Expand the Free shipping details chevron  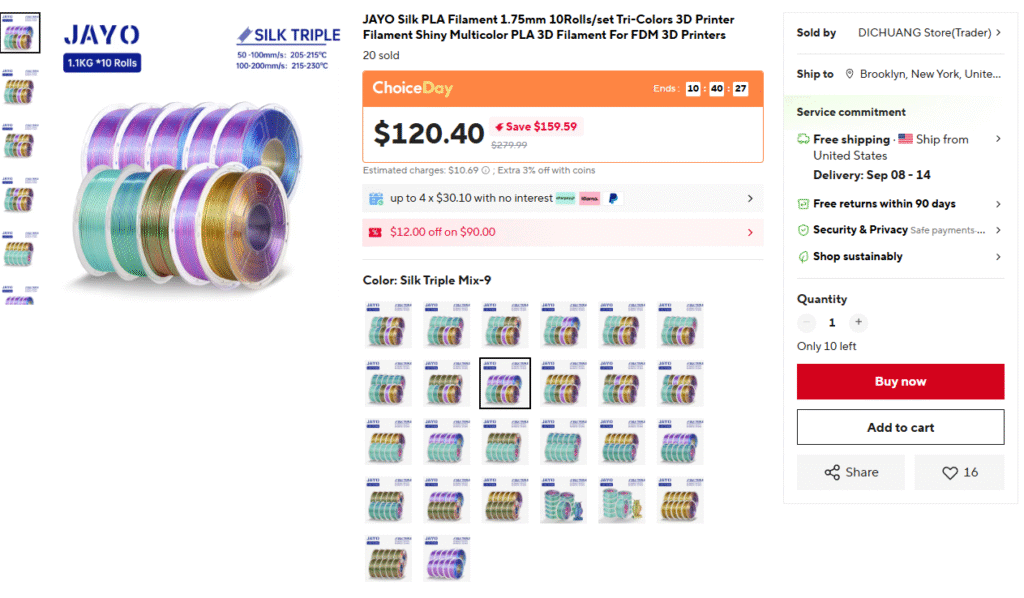(998, 138)
